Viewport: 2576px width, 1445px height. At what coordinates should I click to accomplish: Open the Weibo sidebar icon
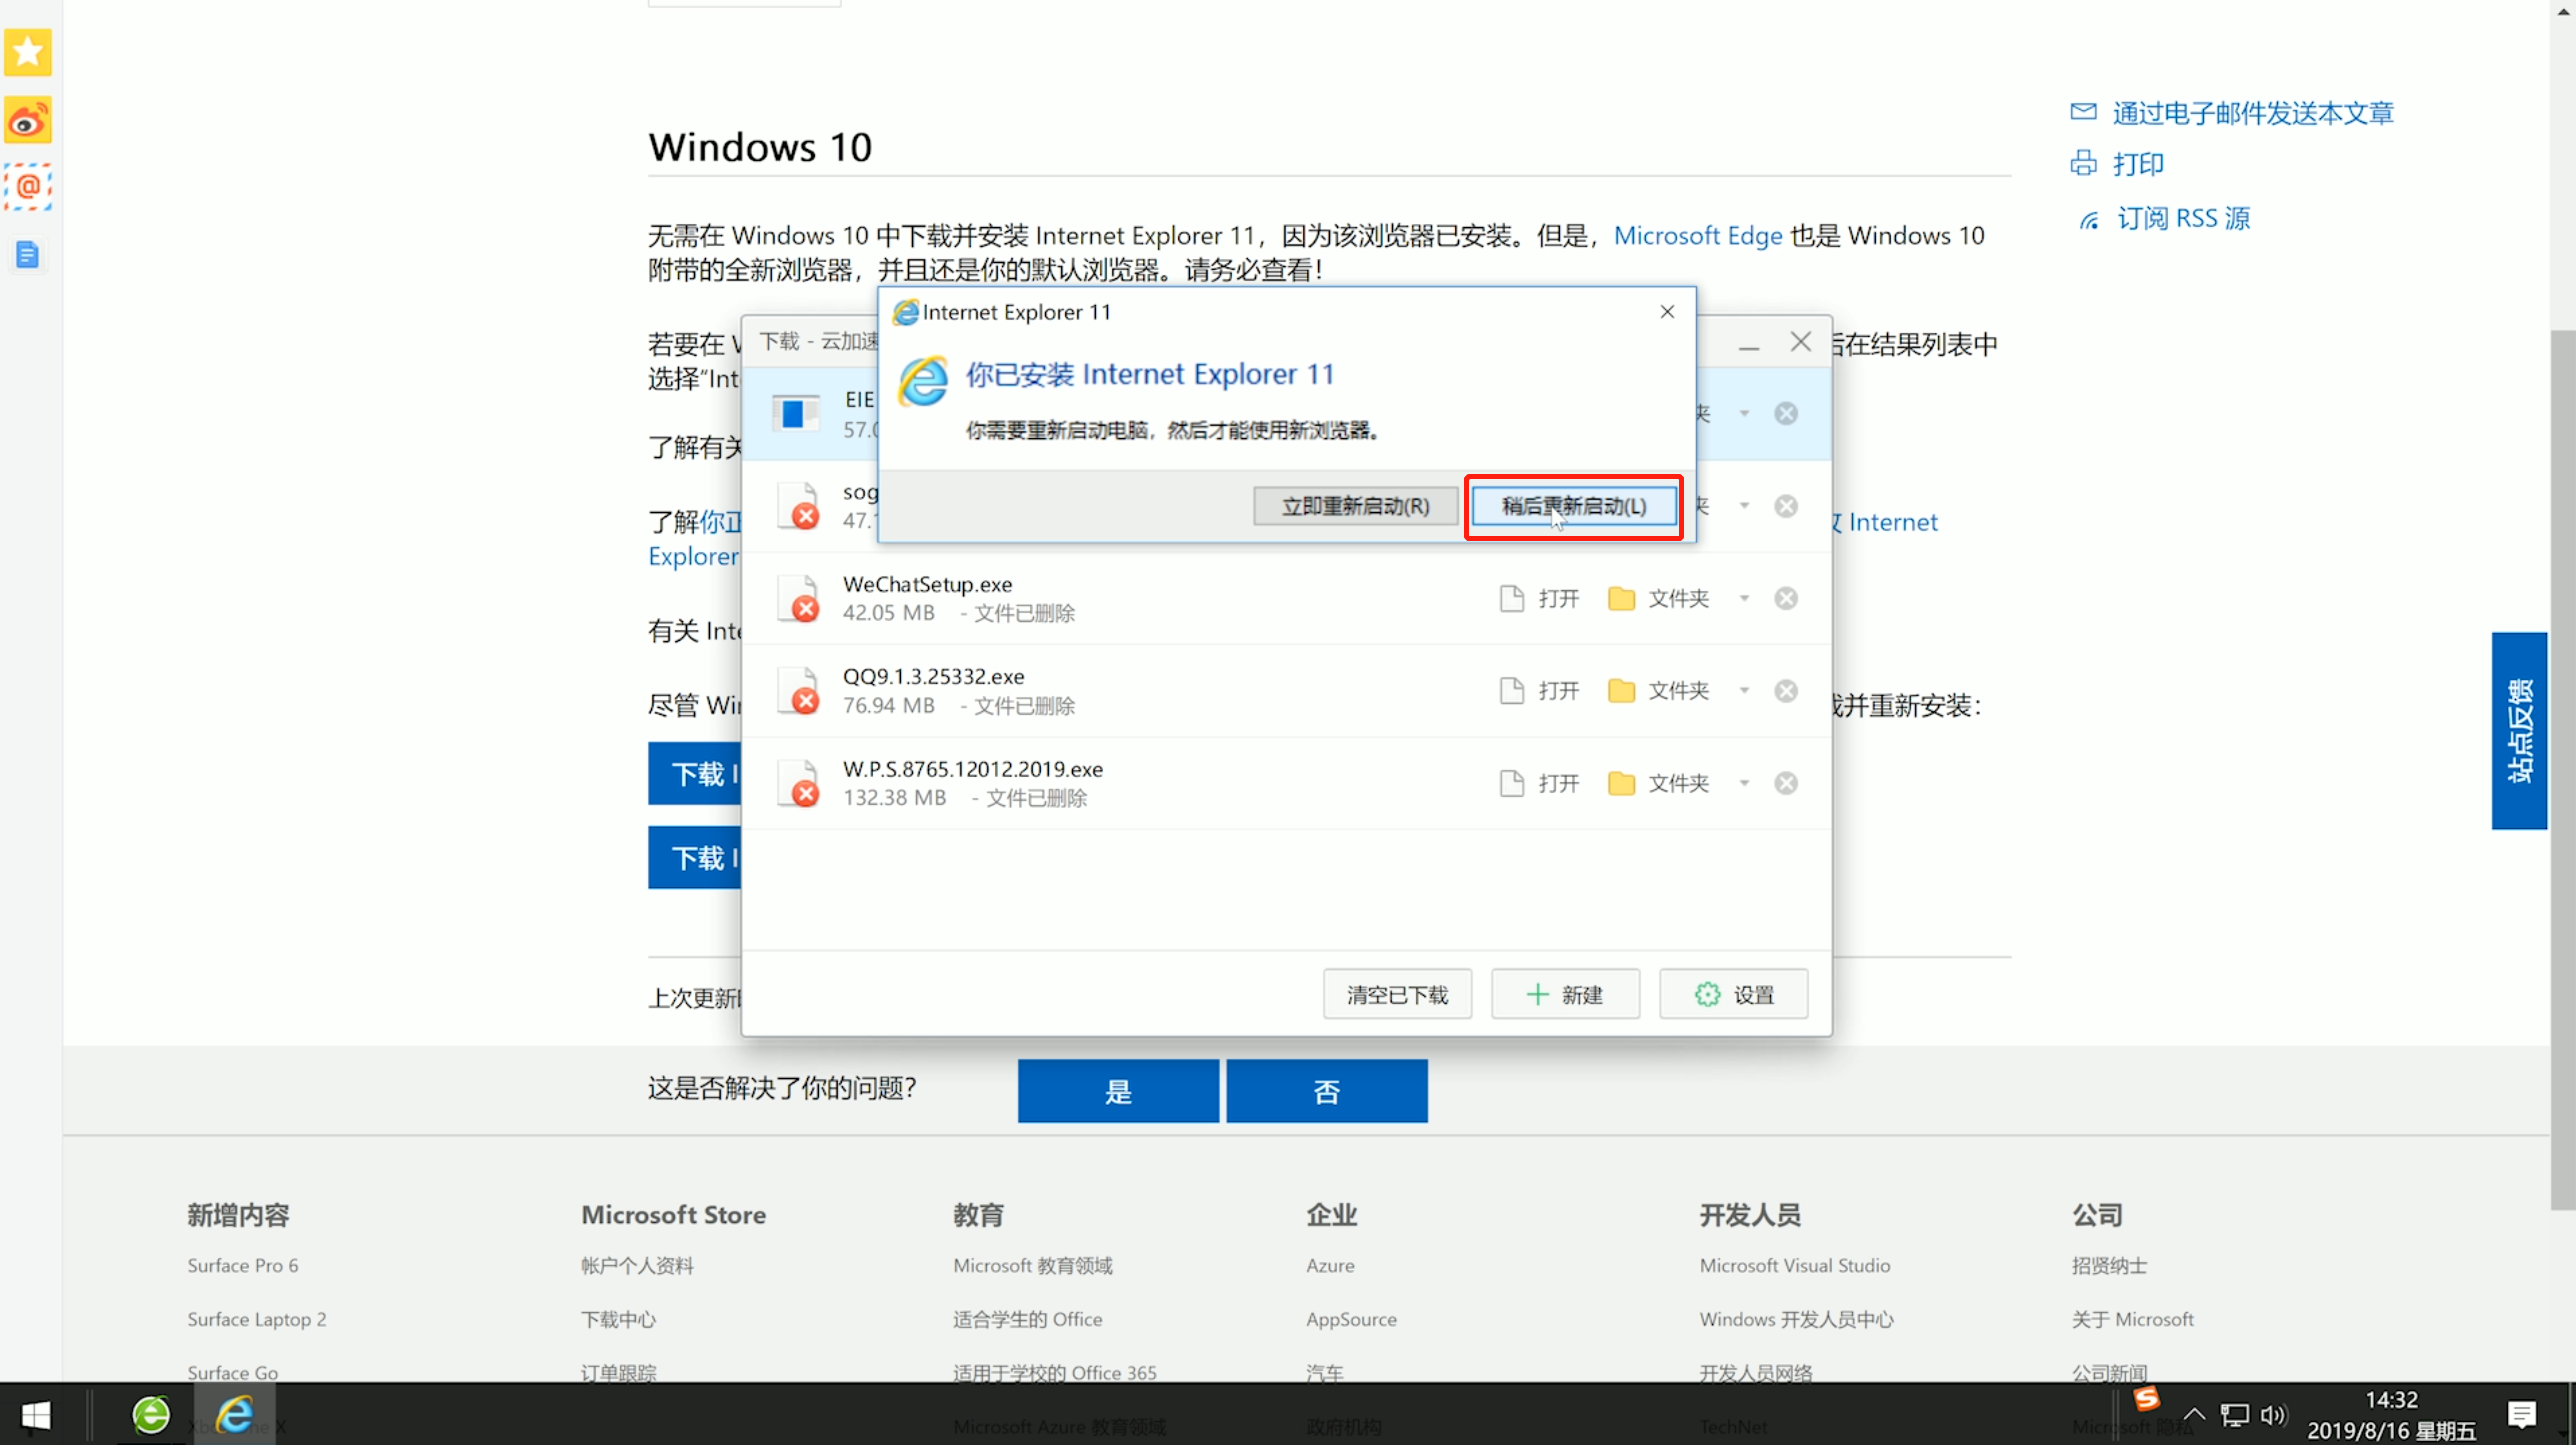pyautogui.click(x=28, y=121)
